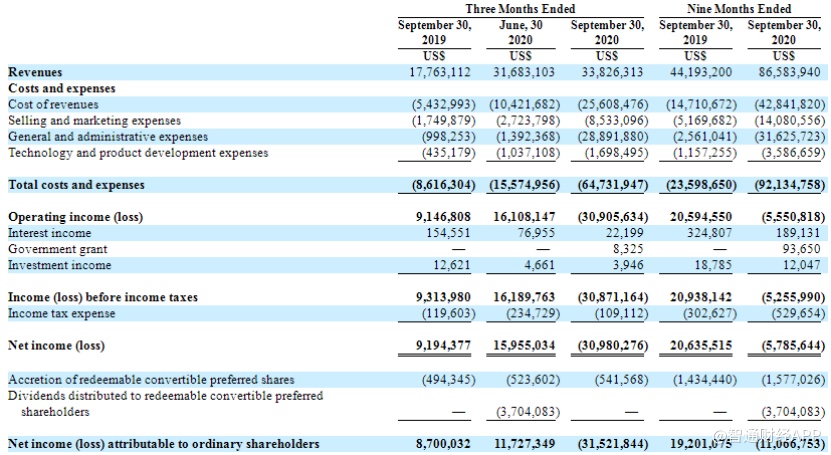
Task: Select Technology and product development expenses row
Action: point(138,153)
